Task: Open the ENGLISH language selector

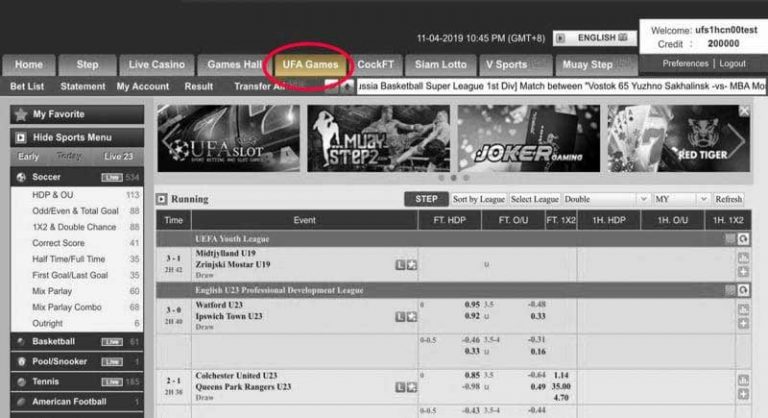Action: point(595,38)
